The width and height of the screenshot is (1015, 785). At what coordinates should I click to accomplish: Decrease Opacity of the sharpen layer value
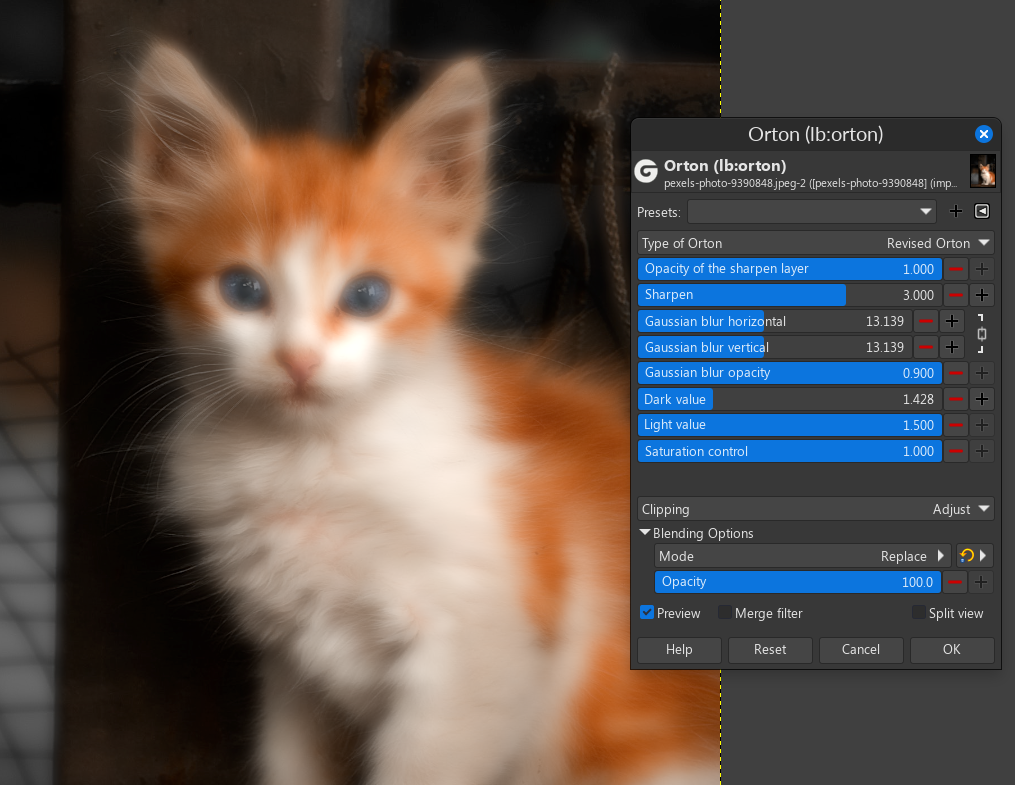point(955,269)
